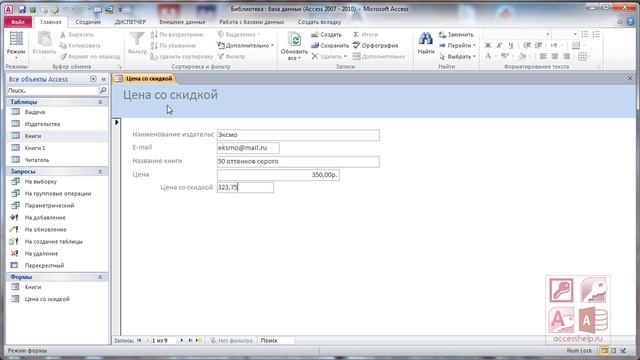Apply italic (К) formatting
This screenshot has height=360, width=640.
[499, 45]
